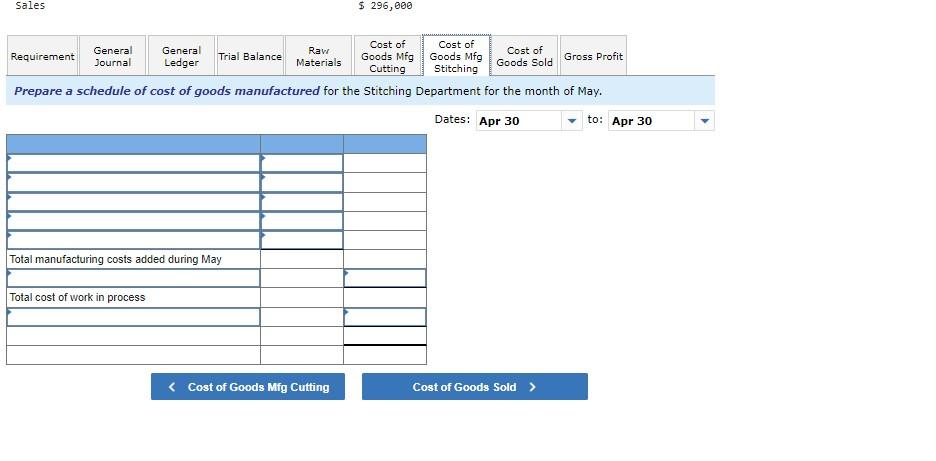Go back to Cost of Goods Mfg Cutting button
Image resolution: width=936 pixels, height=461 pixels.
[x=248, y=387]
